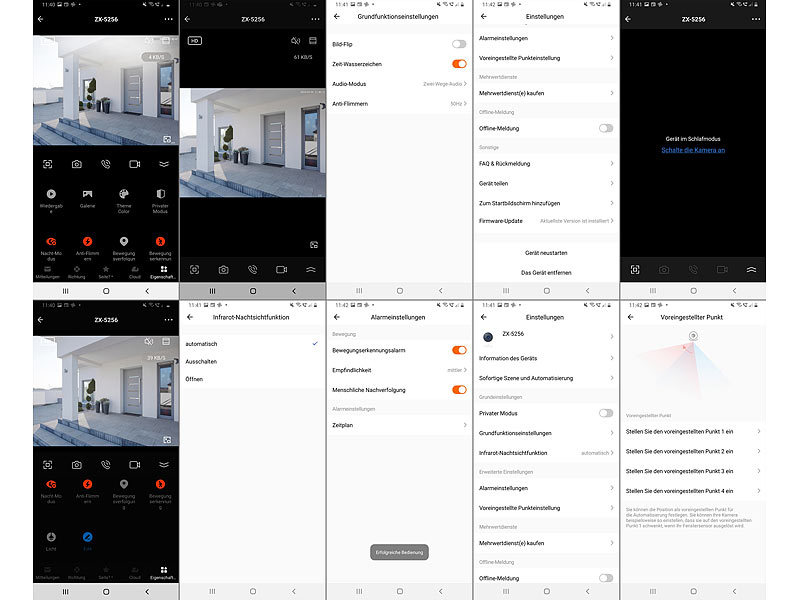Open the Galerie icon
800x600 pixels.
pyautogui.click(x=87, y=194)
